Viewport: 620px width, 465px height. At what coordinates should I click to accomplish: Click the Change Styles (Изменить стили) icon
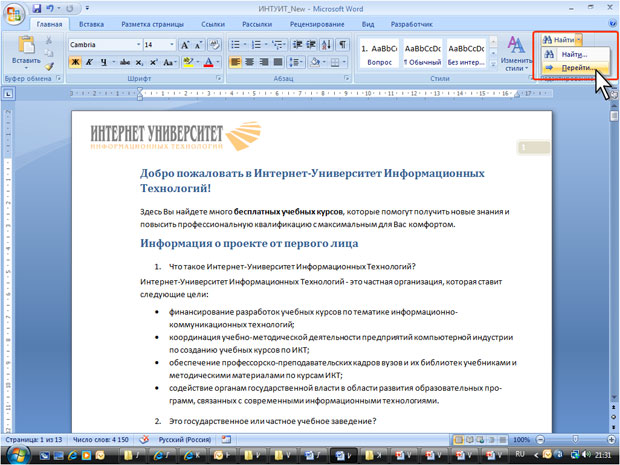[516, 53]
